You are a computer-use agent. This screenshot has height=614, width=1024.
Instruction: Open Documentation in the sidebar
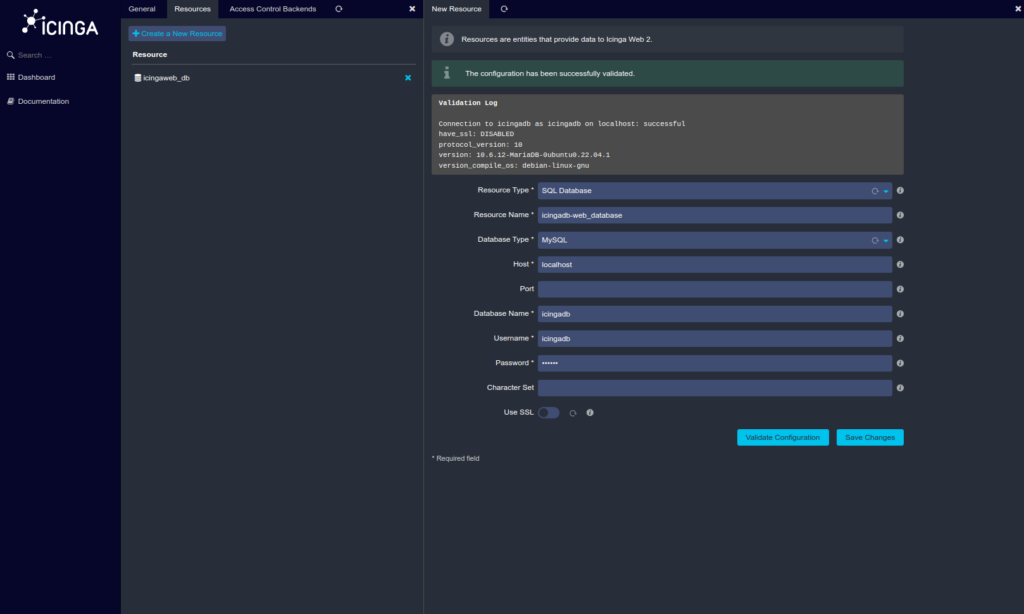coord(43,101)
